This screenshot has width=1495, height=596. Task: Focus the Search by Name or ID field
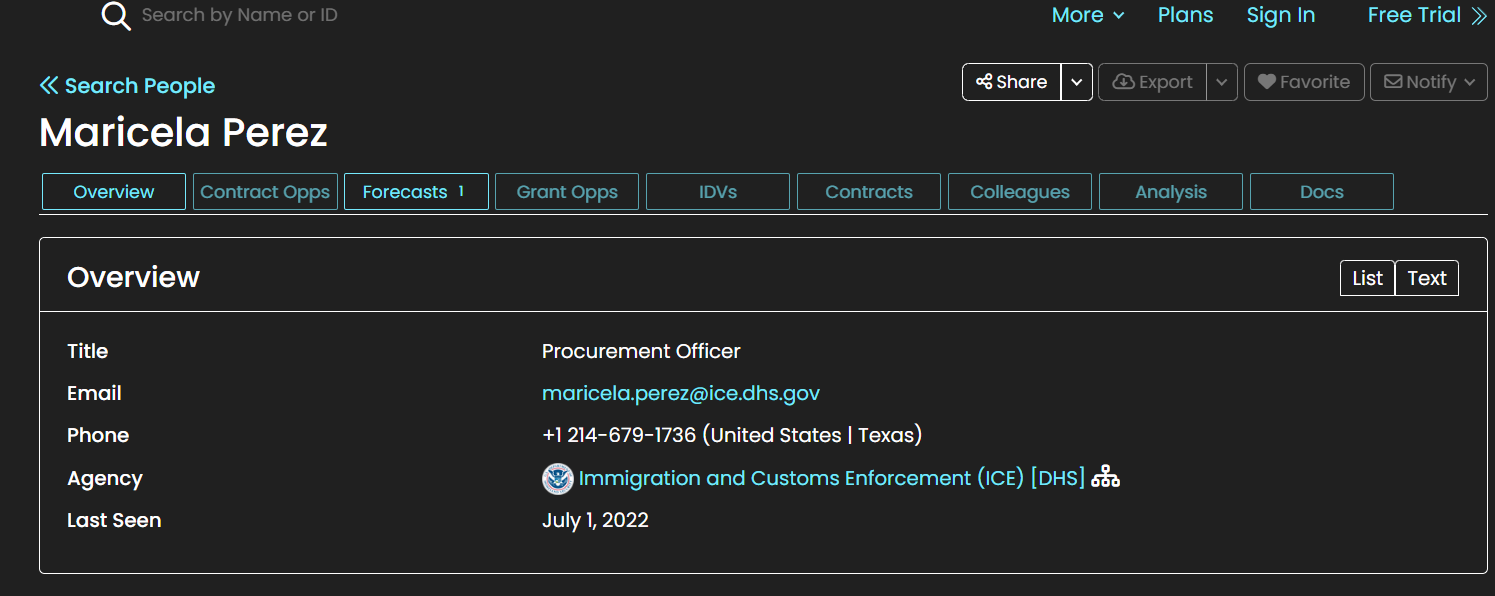[240, 15]
